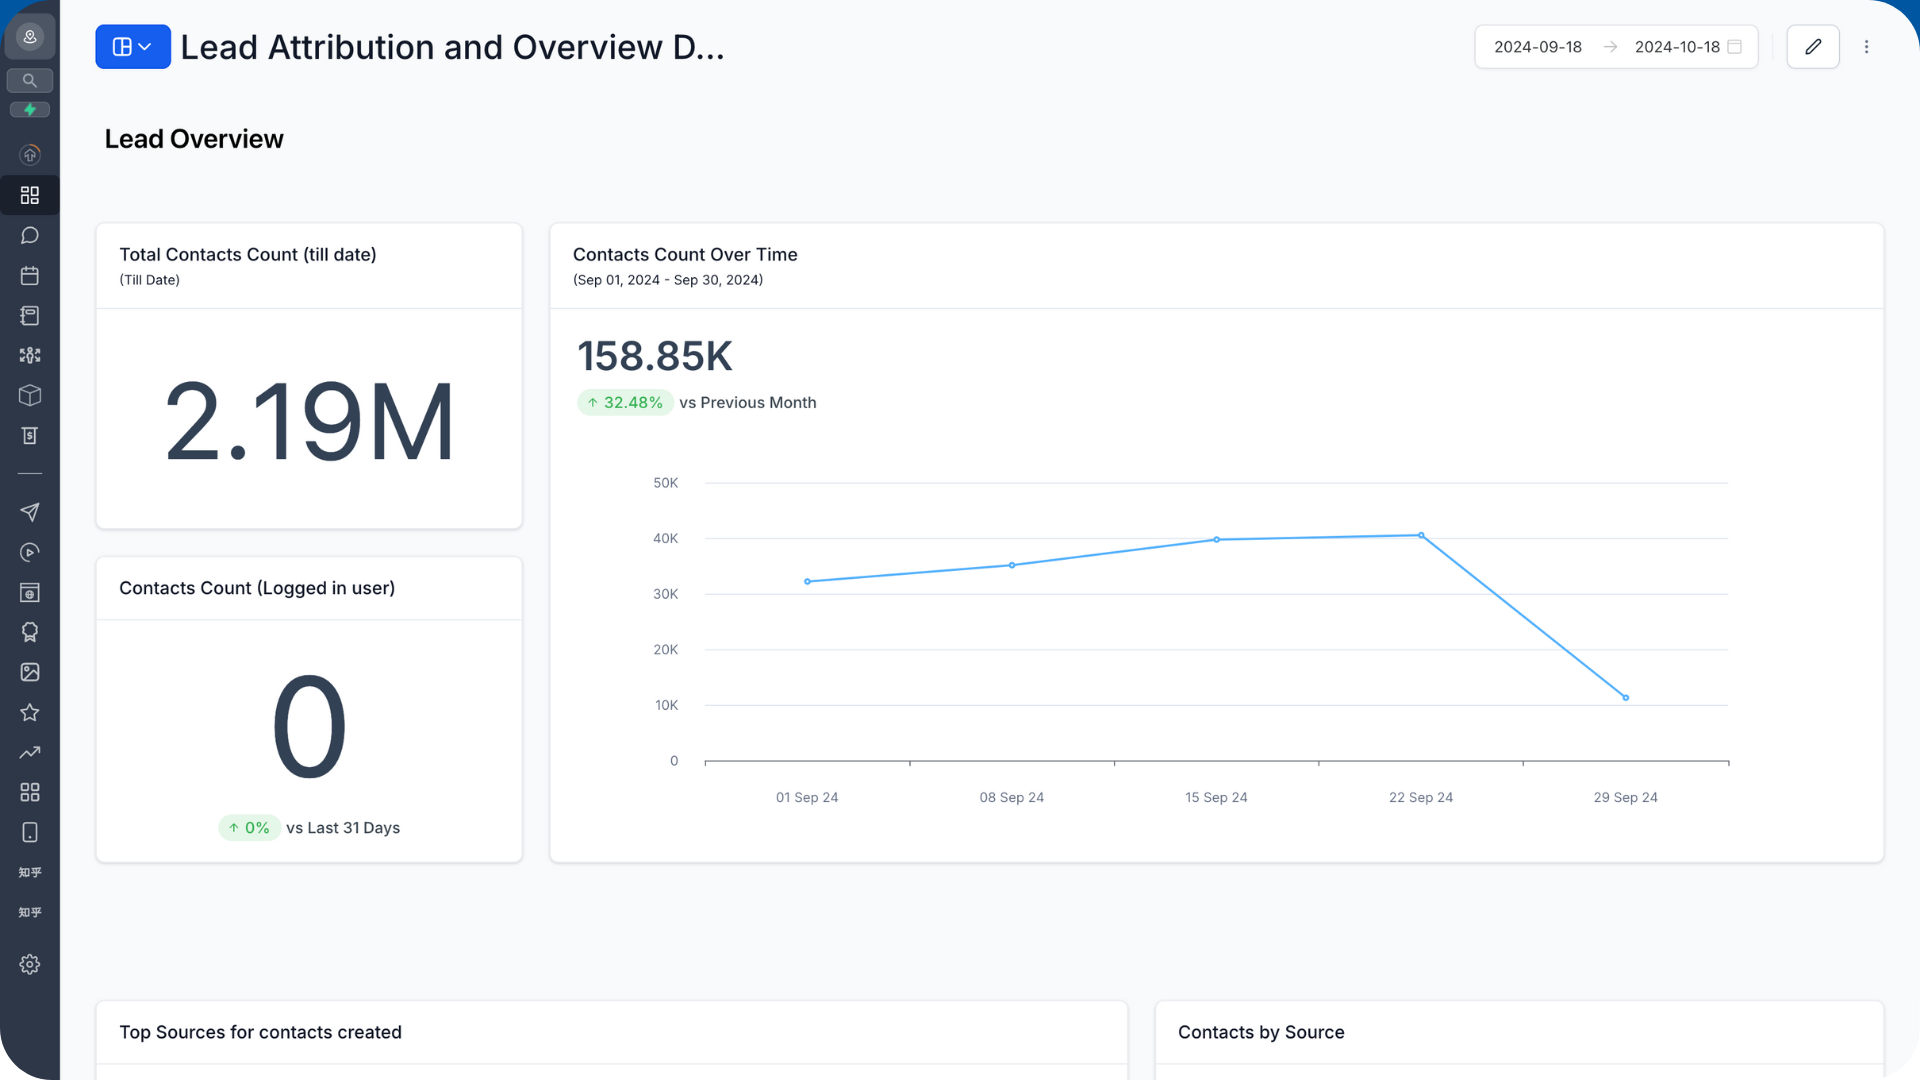Click the end date 2024-10-18 field
The image size is (1920, 1080).
point(1677,47)
